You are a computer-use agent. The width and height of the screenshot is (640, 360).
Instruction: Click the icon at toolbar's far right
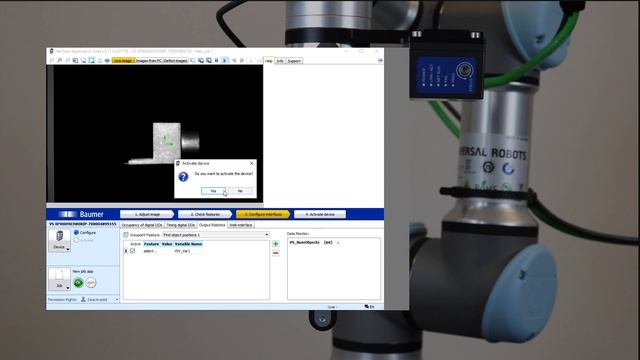[380, 60]
